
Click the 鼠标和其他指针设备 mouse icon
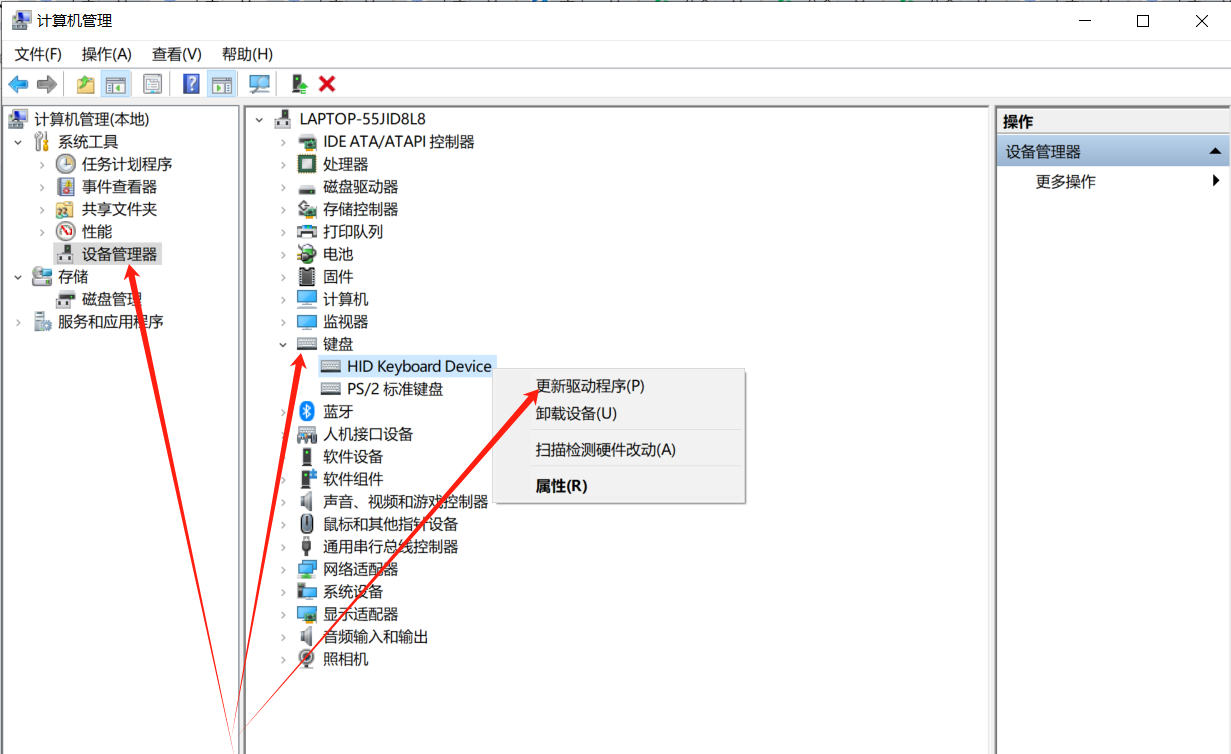point(307,524)
